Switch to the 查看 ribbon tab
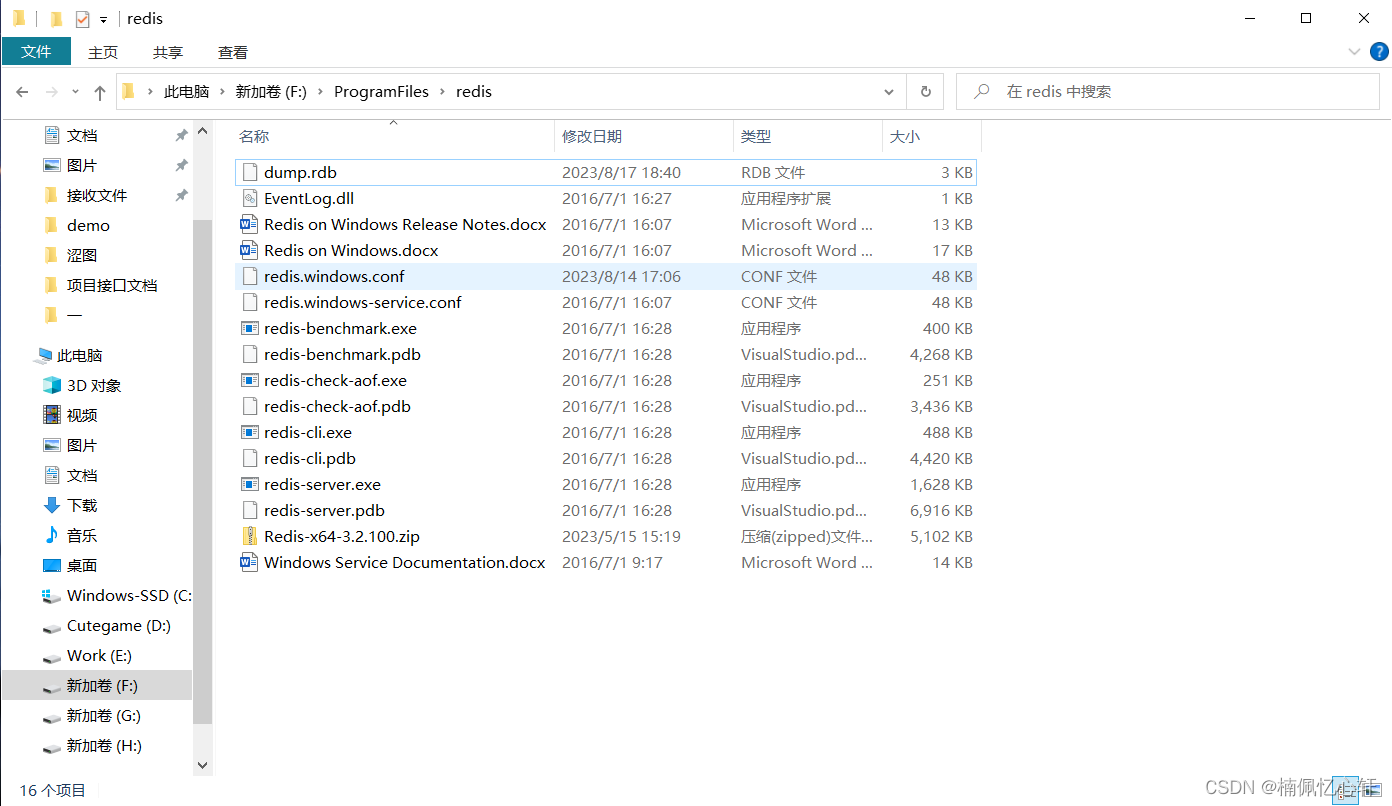The image size is (1392, 806). [233, 52]
